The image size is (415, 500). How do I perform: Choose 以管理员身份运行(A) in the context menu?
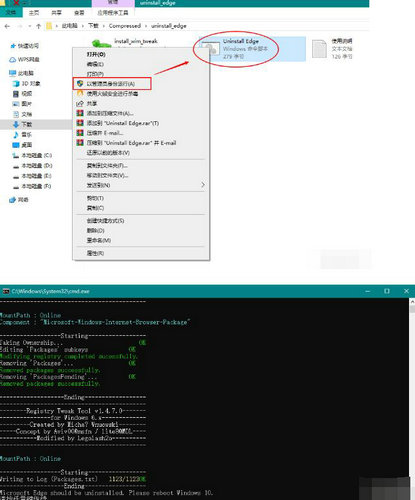tap(141, 84)
